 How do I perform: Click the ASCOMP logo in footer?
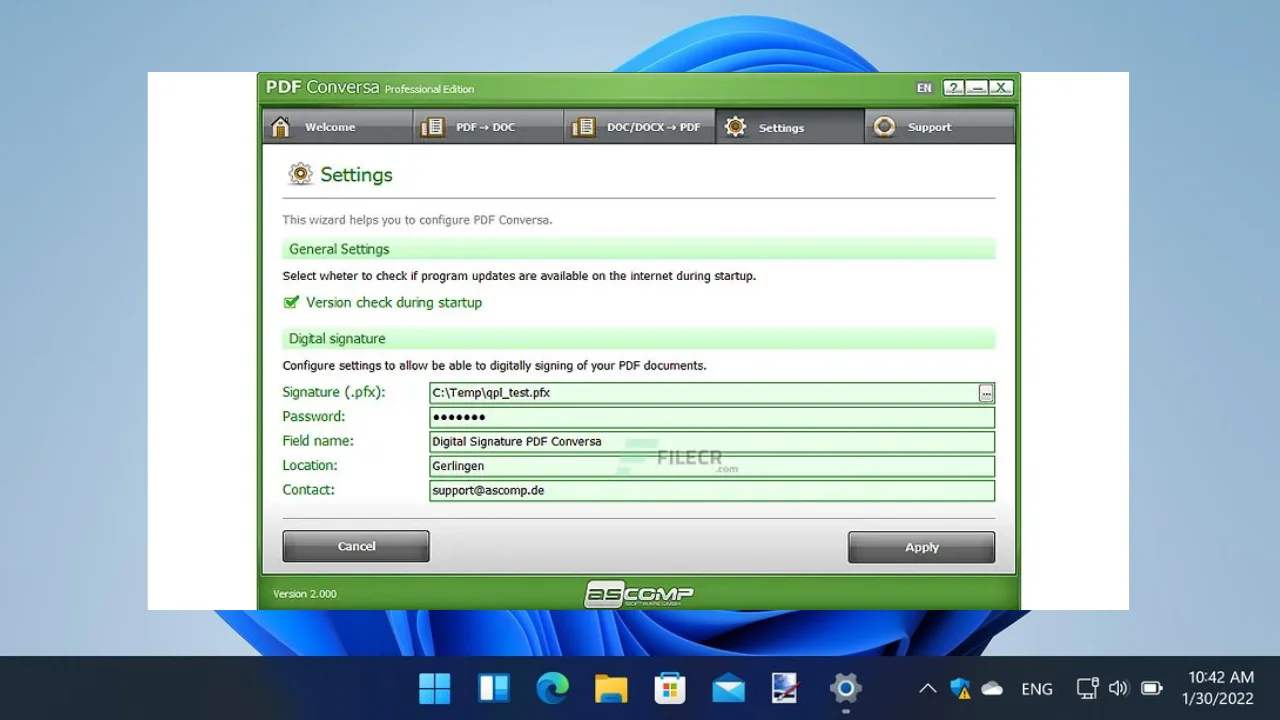(x=639, y=594)
